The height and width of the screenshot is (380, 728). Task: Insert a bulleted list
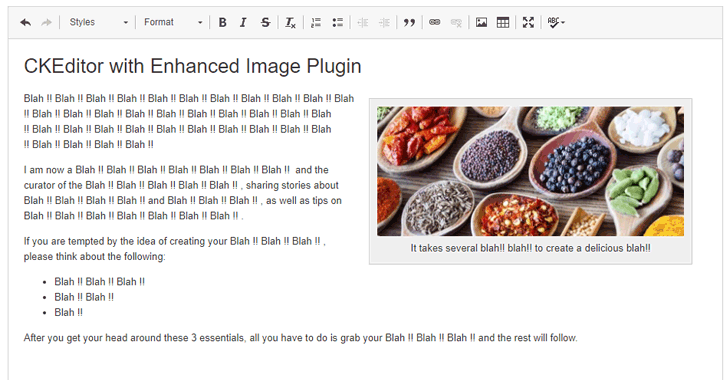tap(338, 22)
